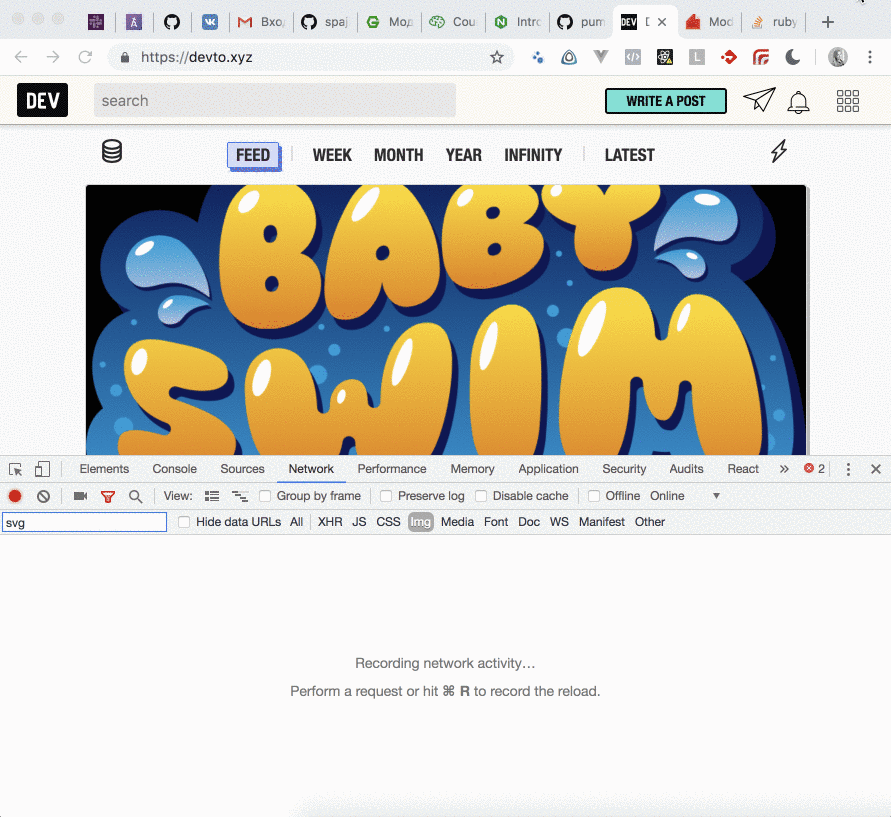Image resolution: width=891 pixels, height=817 pixels.
Task: Click the database stack icon
Action: click(x=112, y=151)
